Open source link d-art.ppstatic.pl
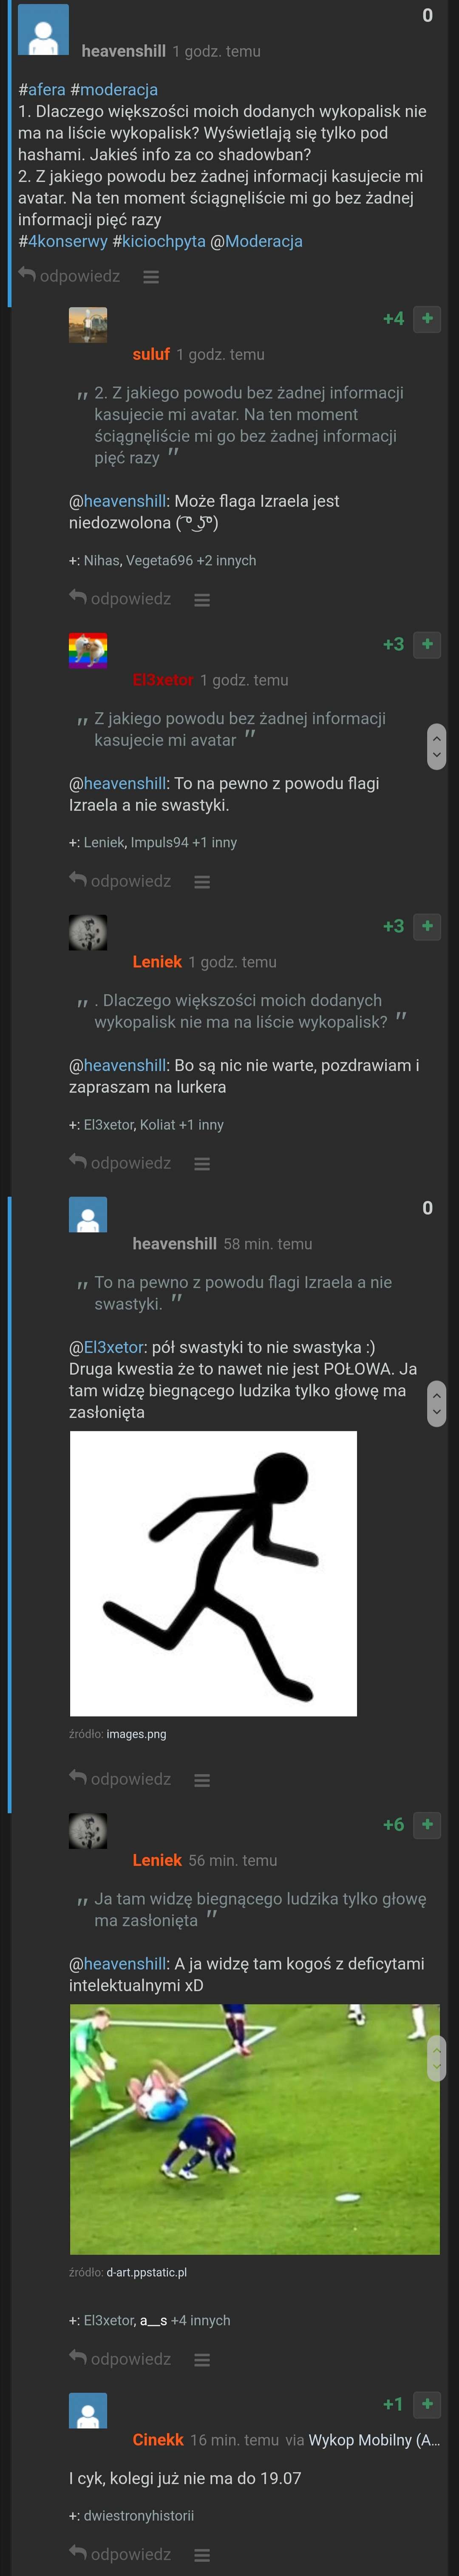459x2576 pixels. point(147,2272)
